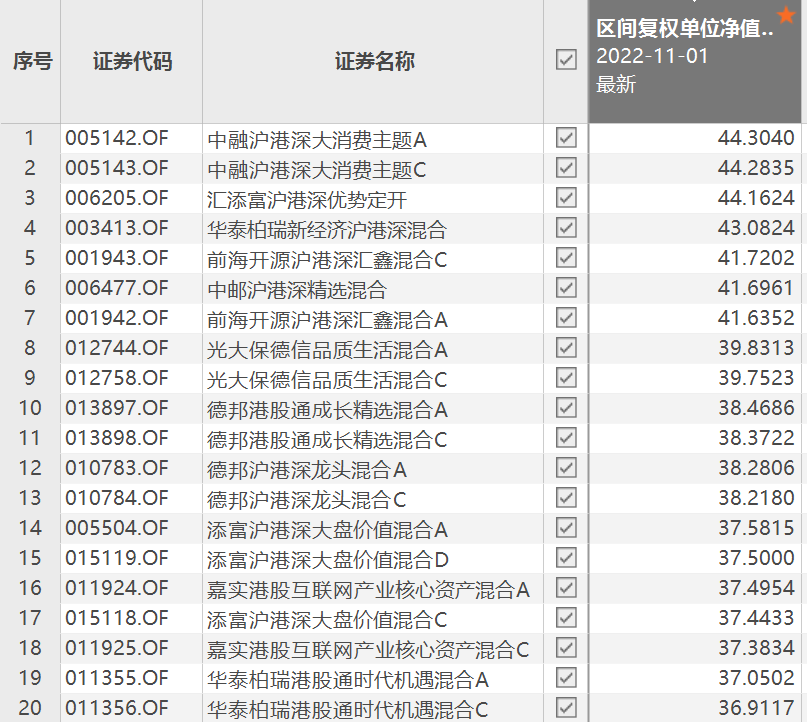Viewport: 807px width, 722px height.
Task: Open fund name 德邦沪港深龙头混合C
Action: (307, 499)
